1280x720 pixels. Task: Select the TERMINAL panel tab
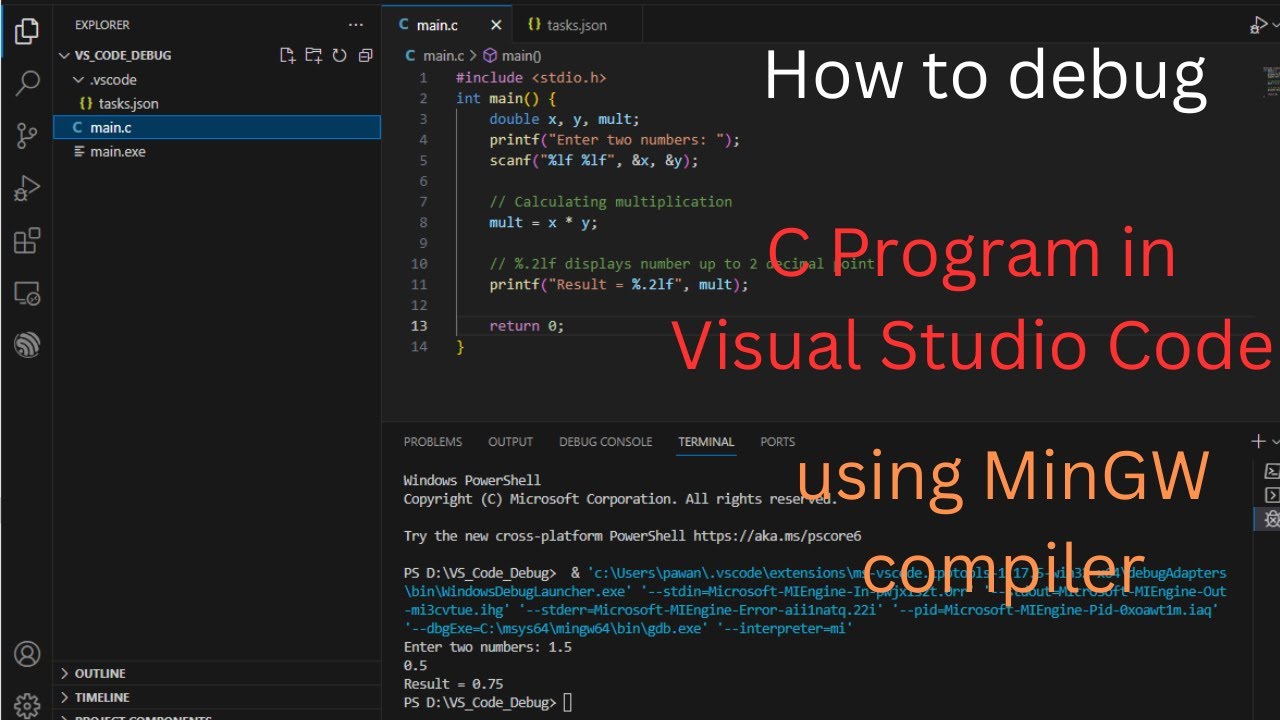(706, 441)
